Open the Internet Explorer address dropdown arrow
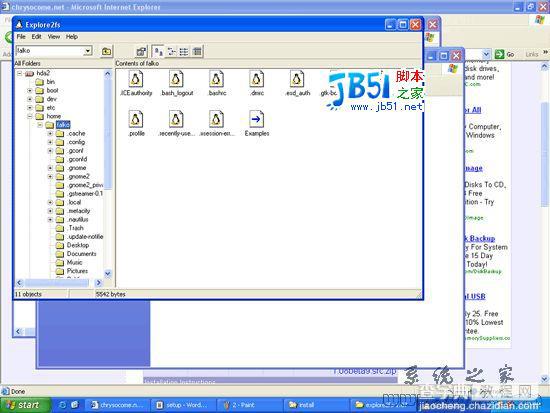 pos(486,54)
